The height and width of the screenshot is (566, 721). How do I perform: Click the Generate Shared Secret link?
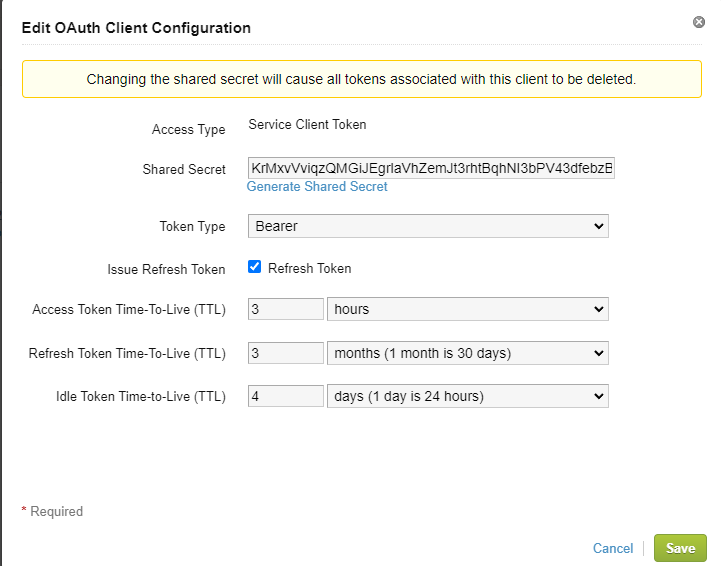[317, 187]
